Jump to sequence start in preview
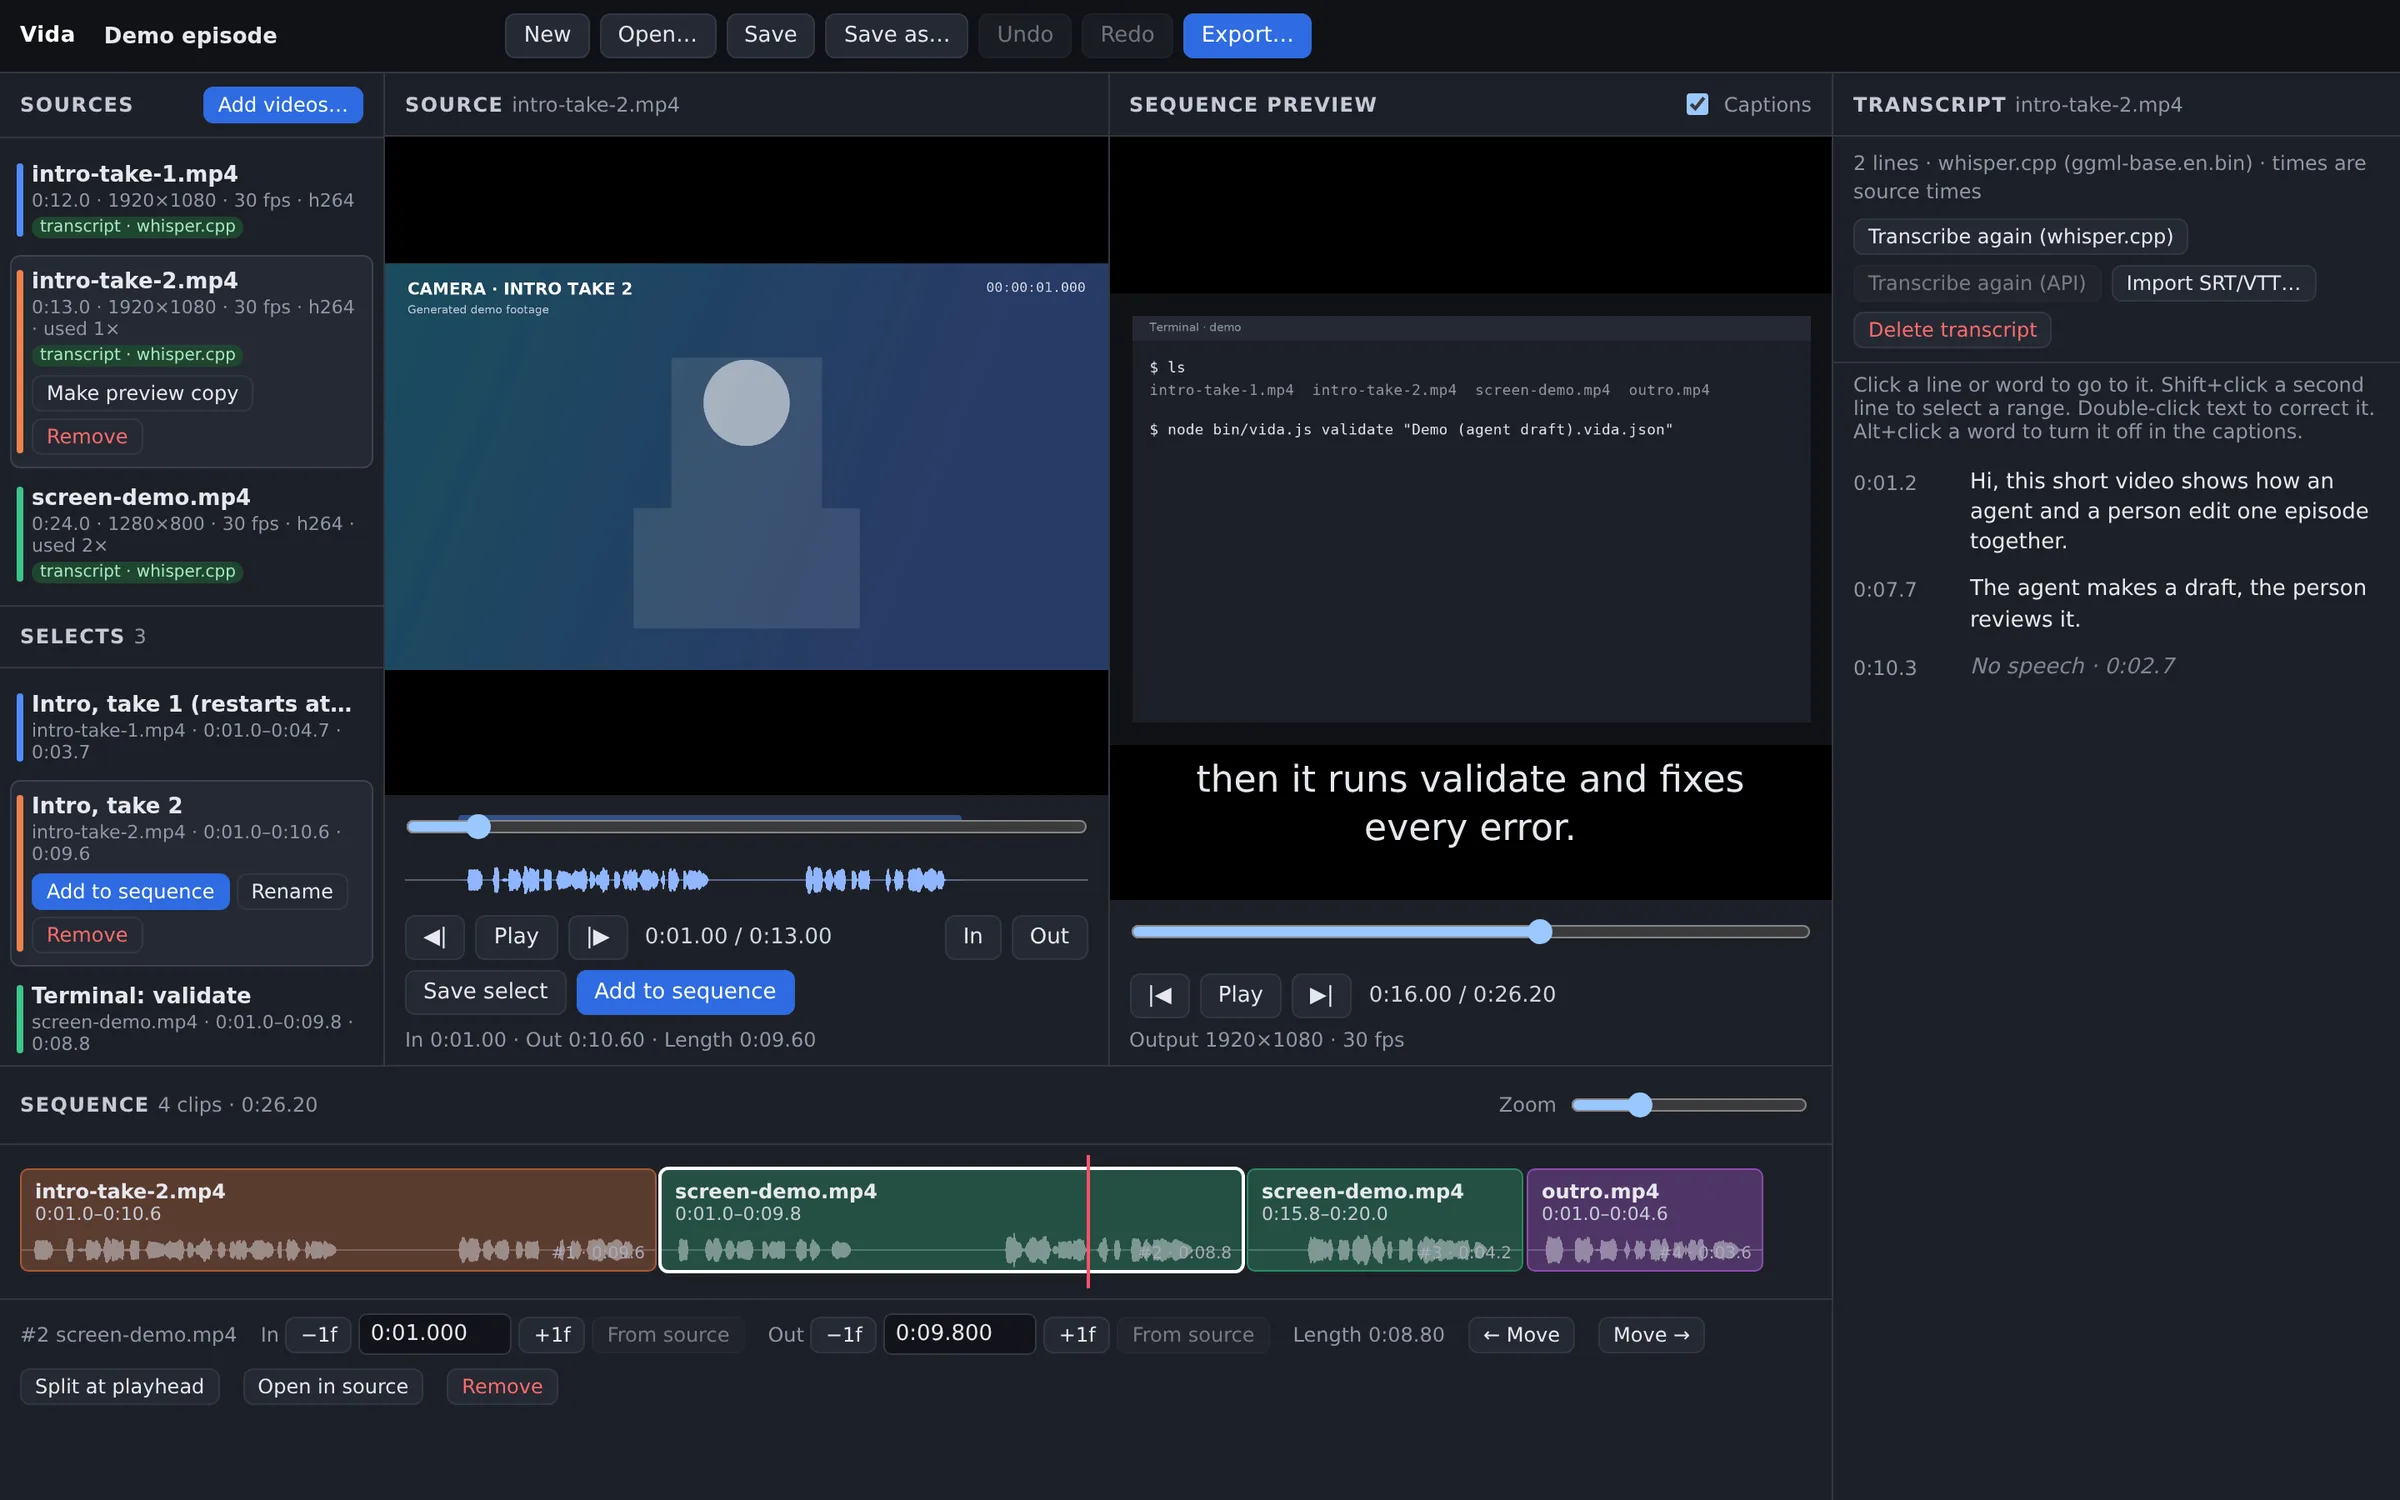The height and width of the screenshot is (1500, 2400). tap(1159, 995)
